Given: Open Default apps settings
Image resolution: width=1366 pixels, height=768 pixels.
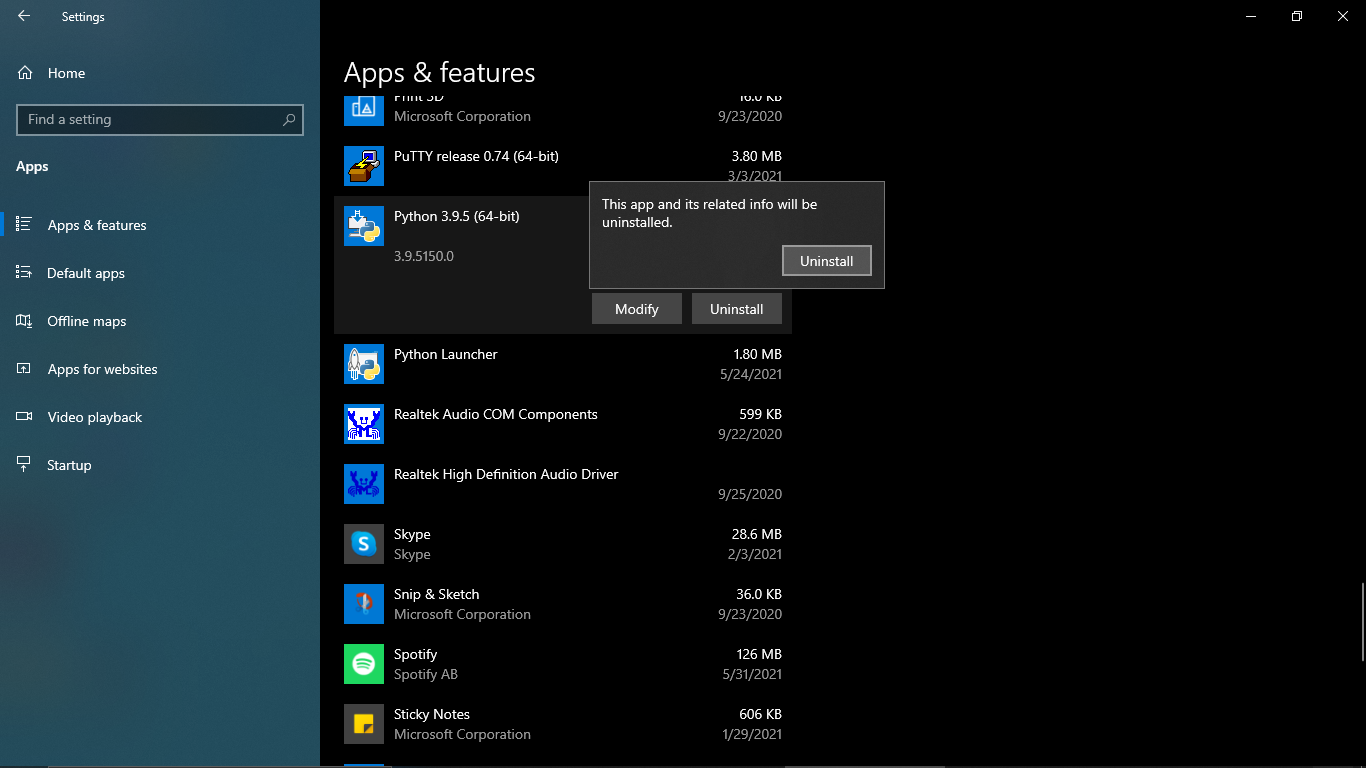Looking at the screenshot, I should tap(85, 273).
